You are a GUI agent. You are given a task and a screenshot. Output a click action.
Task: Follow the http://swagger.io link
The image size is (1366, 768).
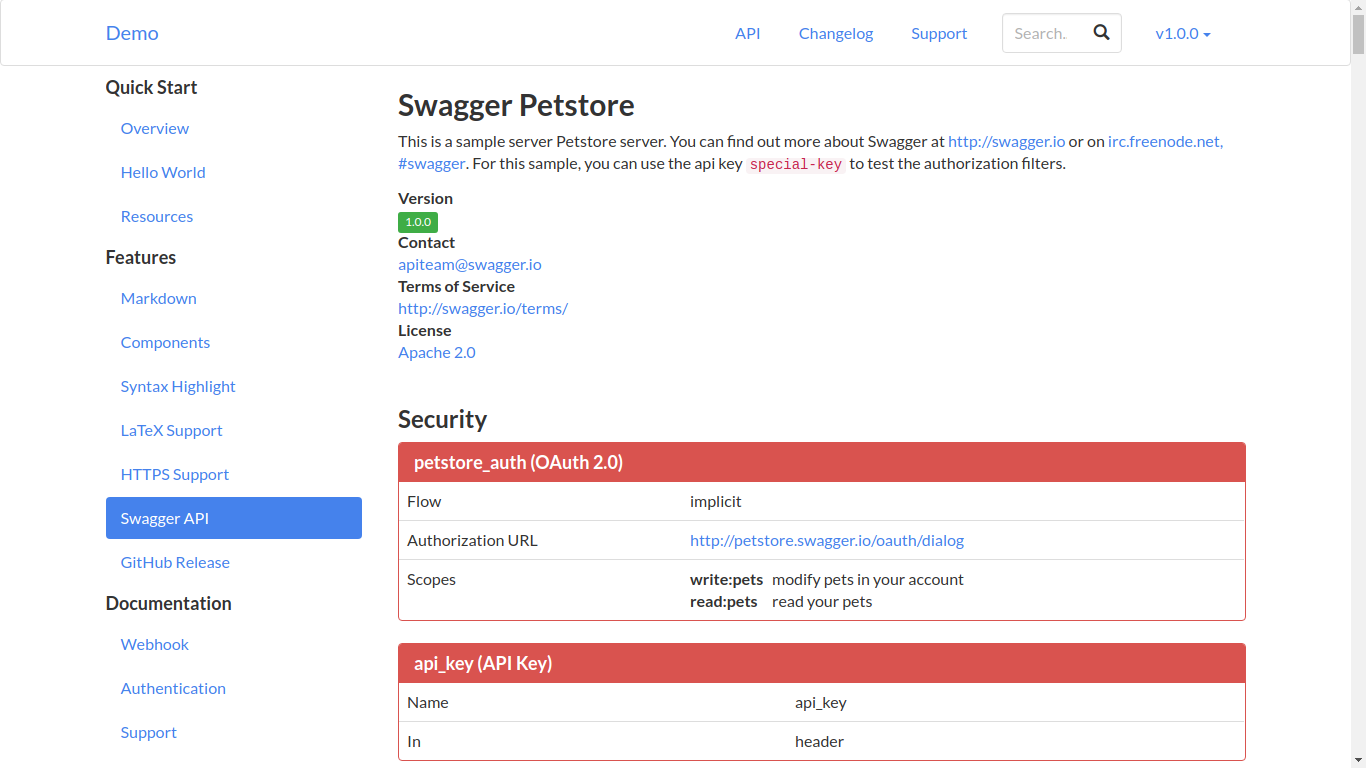[x=1006, y=141]
